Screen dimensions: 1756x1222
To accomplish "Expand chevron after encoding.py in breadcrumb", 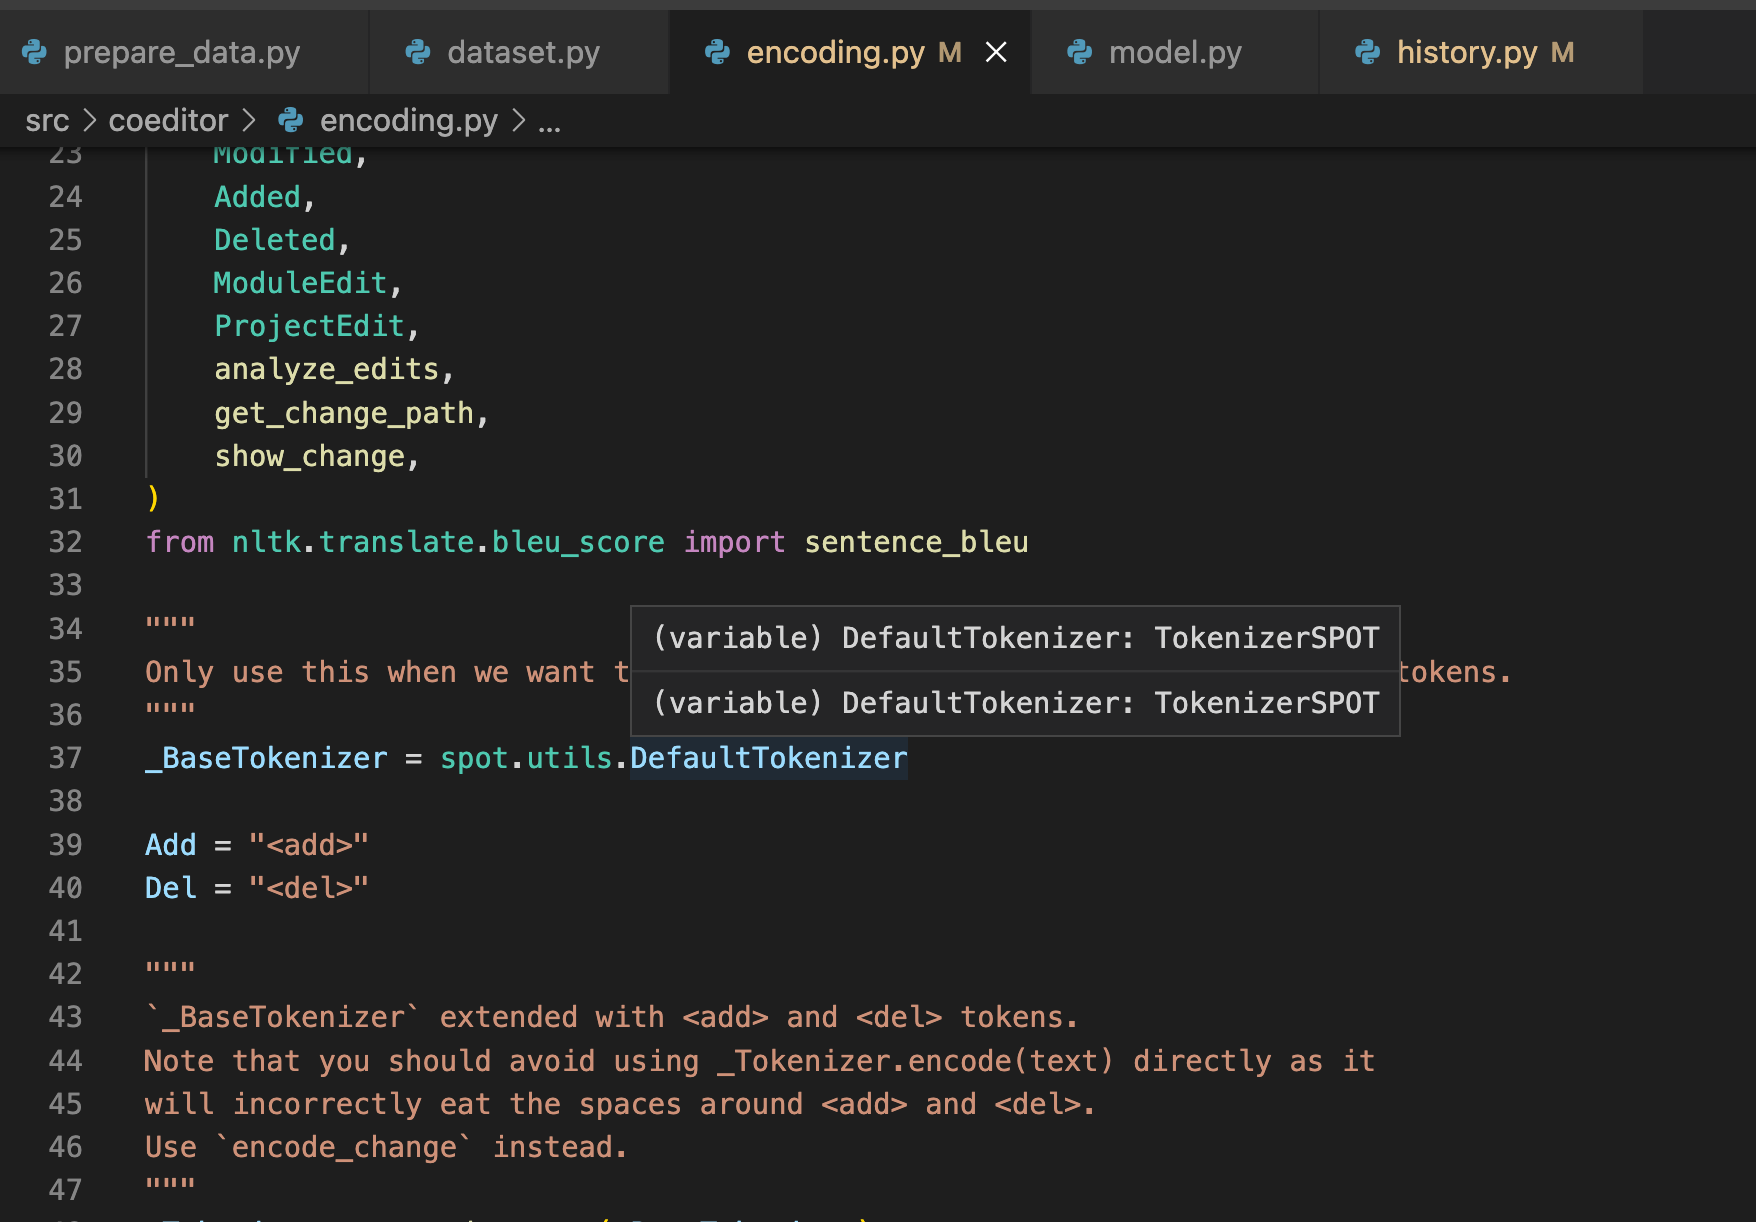I will (x=518, y=121).
